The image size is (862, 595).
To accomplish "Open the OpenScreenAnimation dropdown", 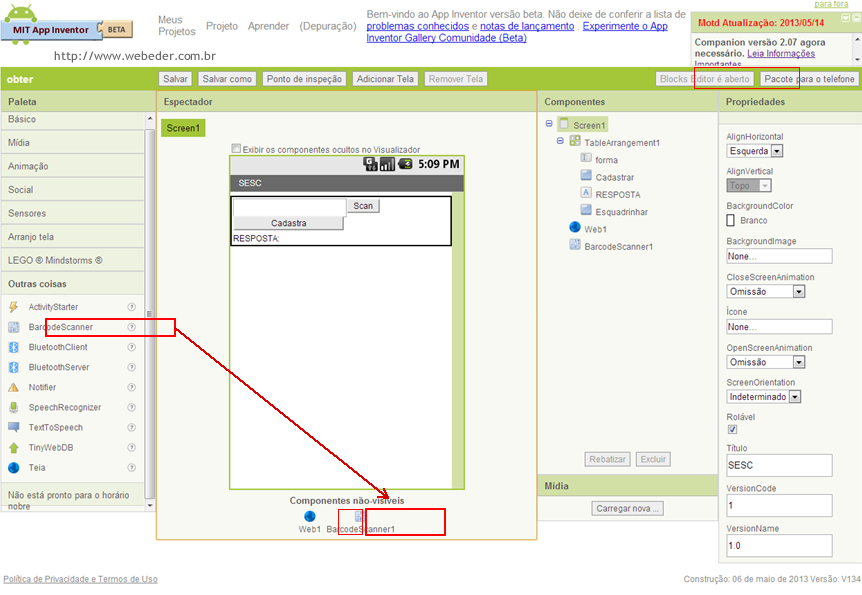I will (x=766, y=362).
